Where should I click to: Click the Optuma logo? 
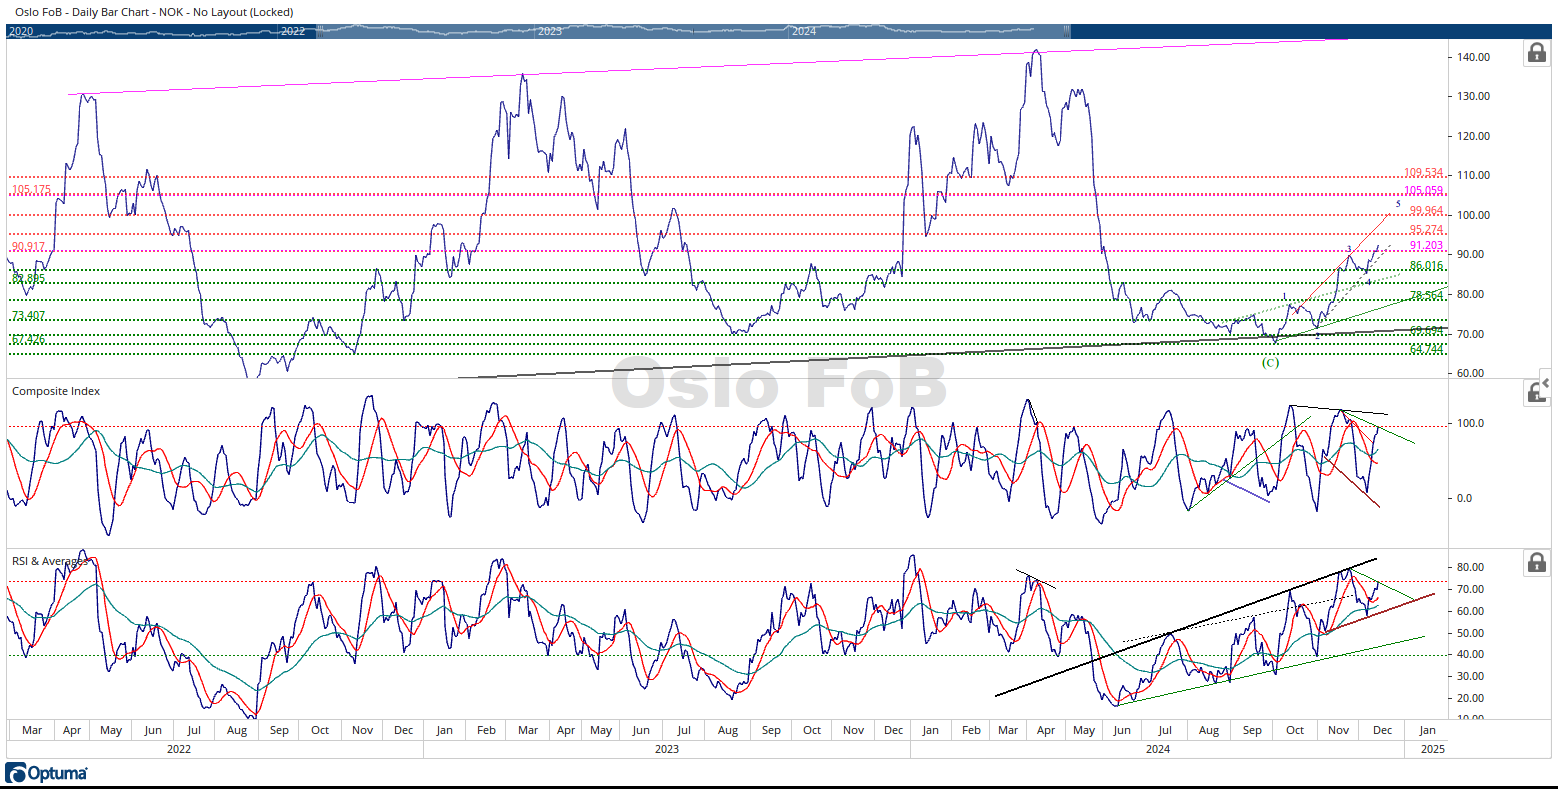(x=46, y=773)
